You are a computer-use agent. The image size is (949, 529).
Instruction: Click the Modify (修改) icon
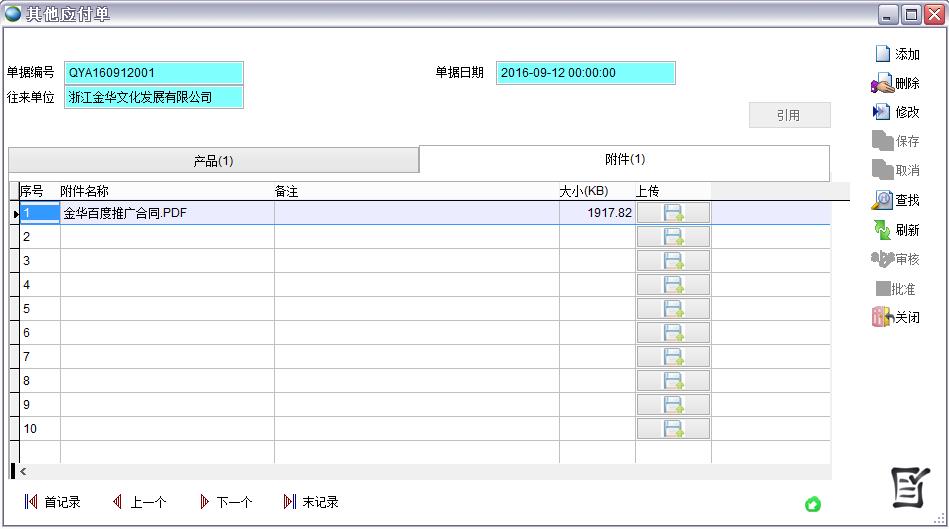pos(882,112)
